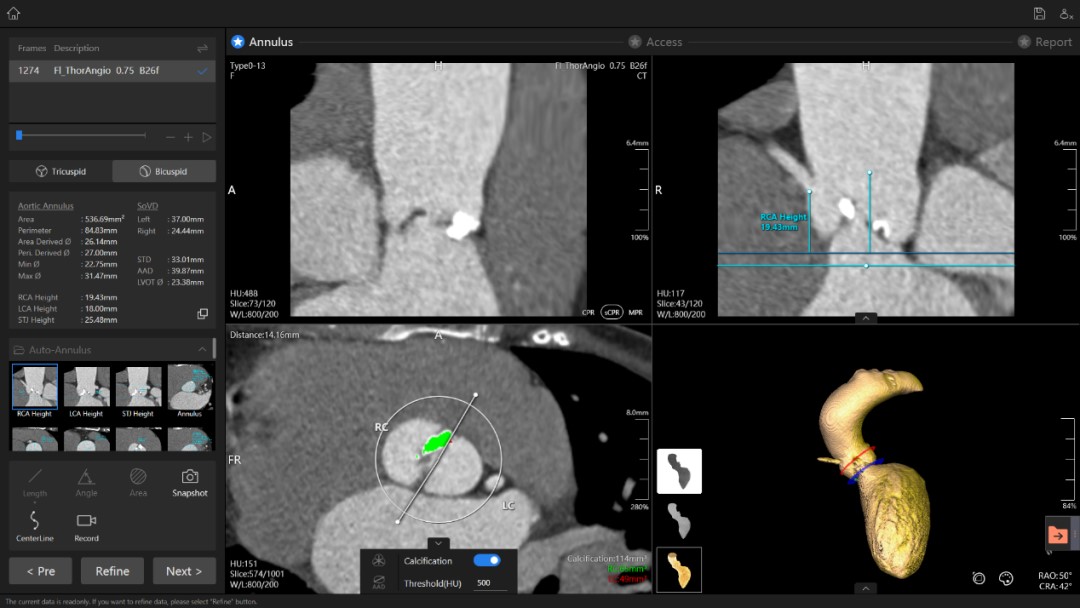The width and height of the screenshot is (1080, 608).
Task: Collapse the calcification settings panel chevron
Action: coord(438,543)
